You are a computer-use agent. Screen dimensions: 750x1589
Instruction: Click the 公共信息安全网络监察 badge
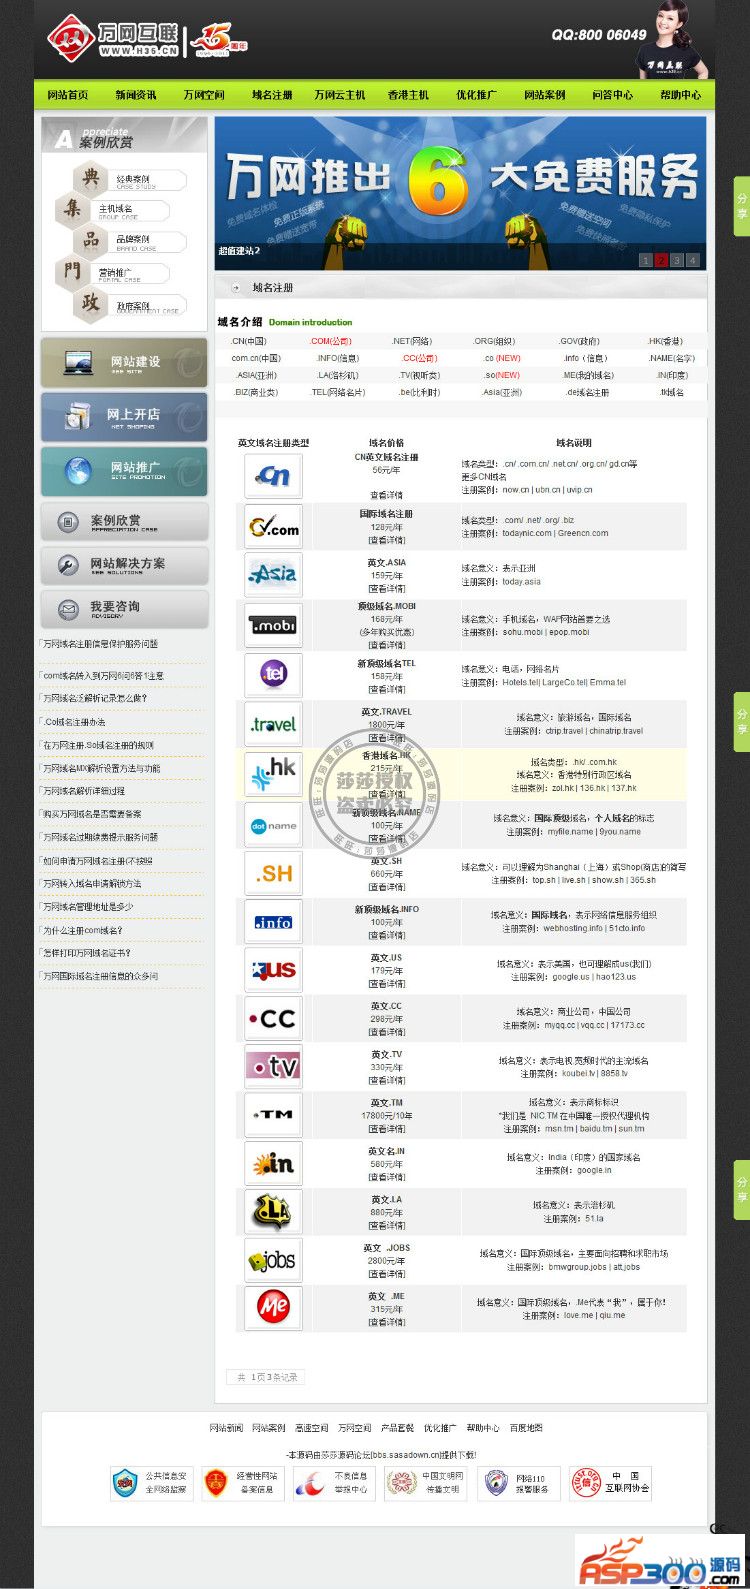point(152,1483)
